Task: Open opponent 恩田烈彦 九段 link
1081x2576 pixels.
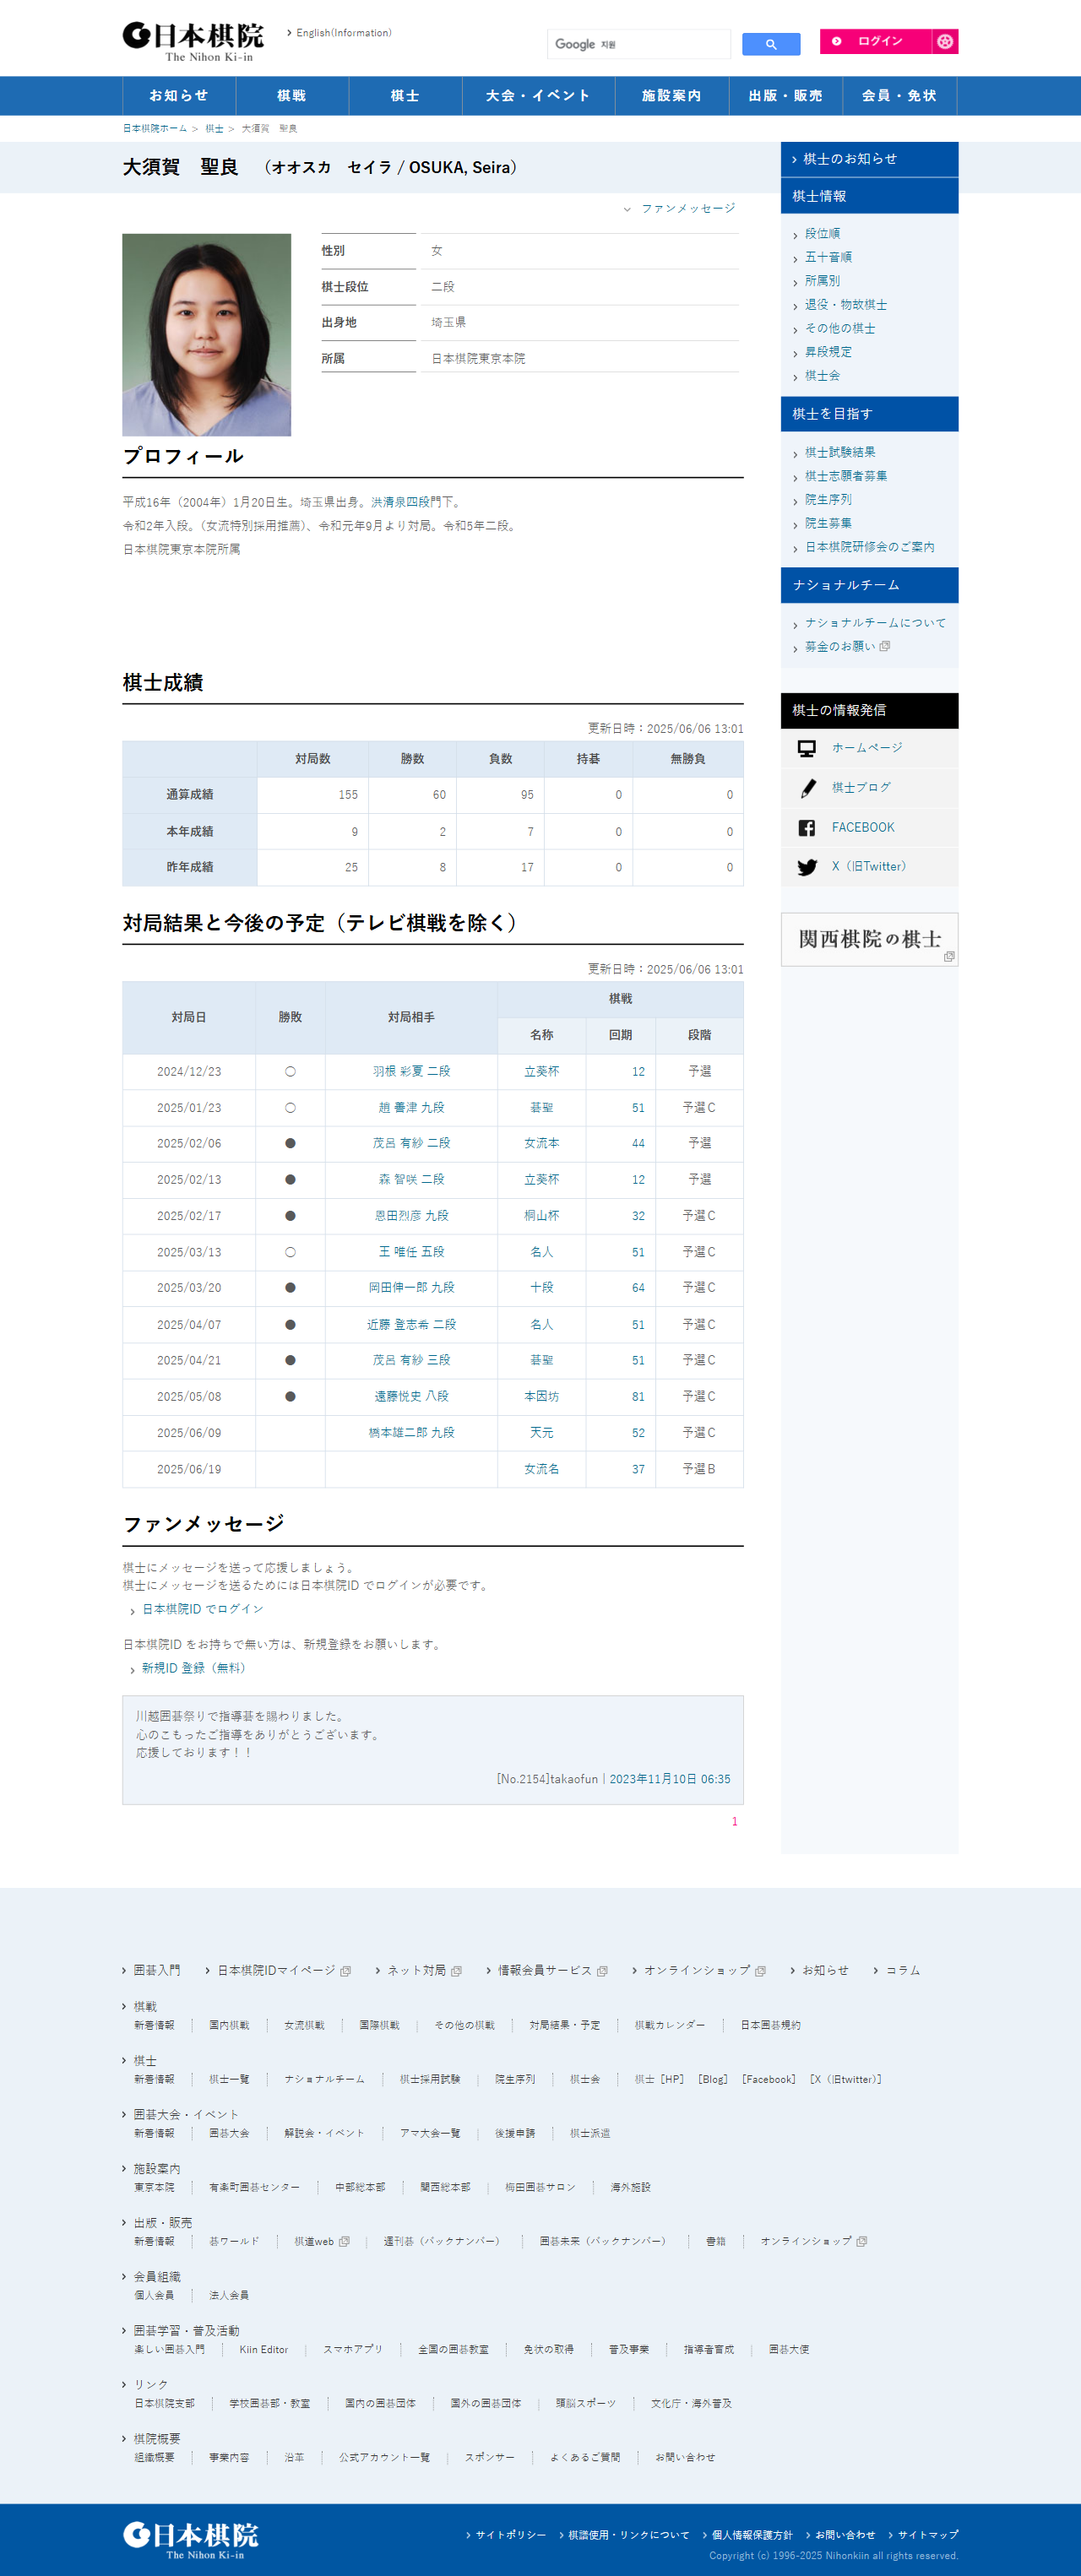Action: point(411,1216)
